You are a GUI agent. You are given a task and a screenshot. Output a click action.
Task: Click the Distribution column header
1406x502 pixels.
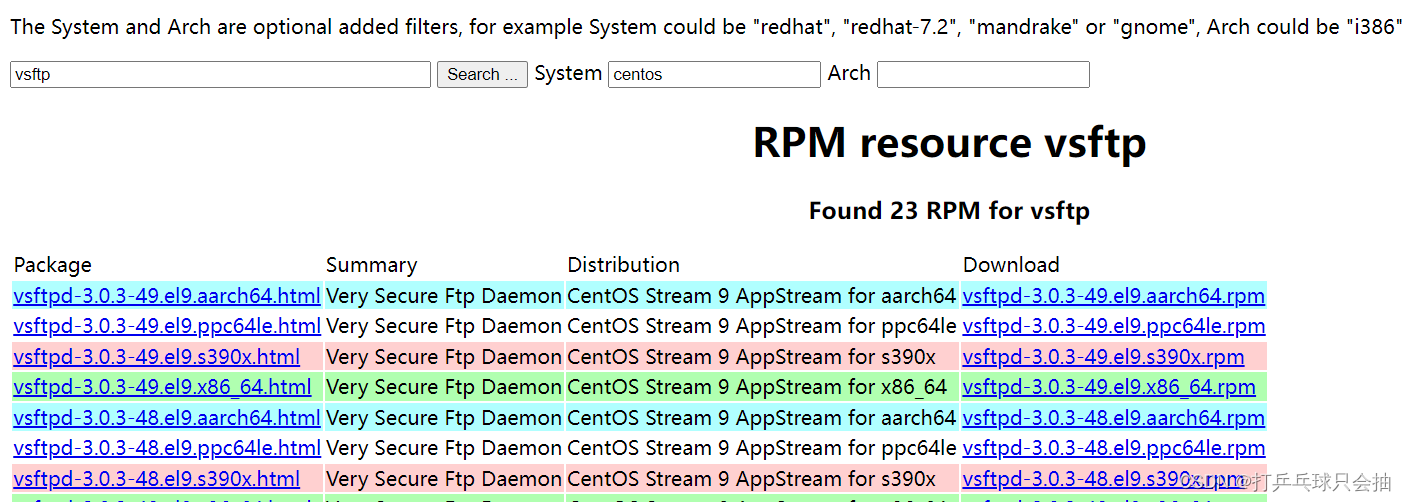(x=623, y=265)
